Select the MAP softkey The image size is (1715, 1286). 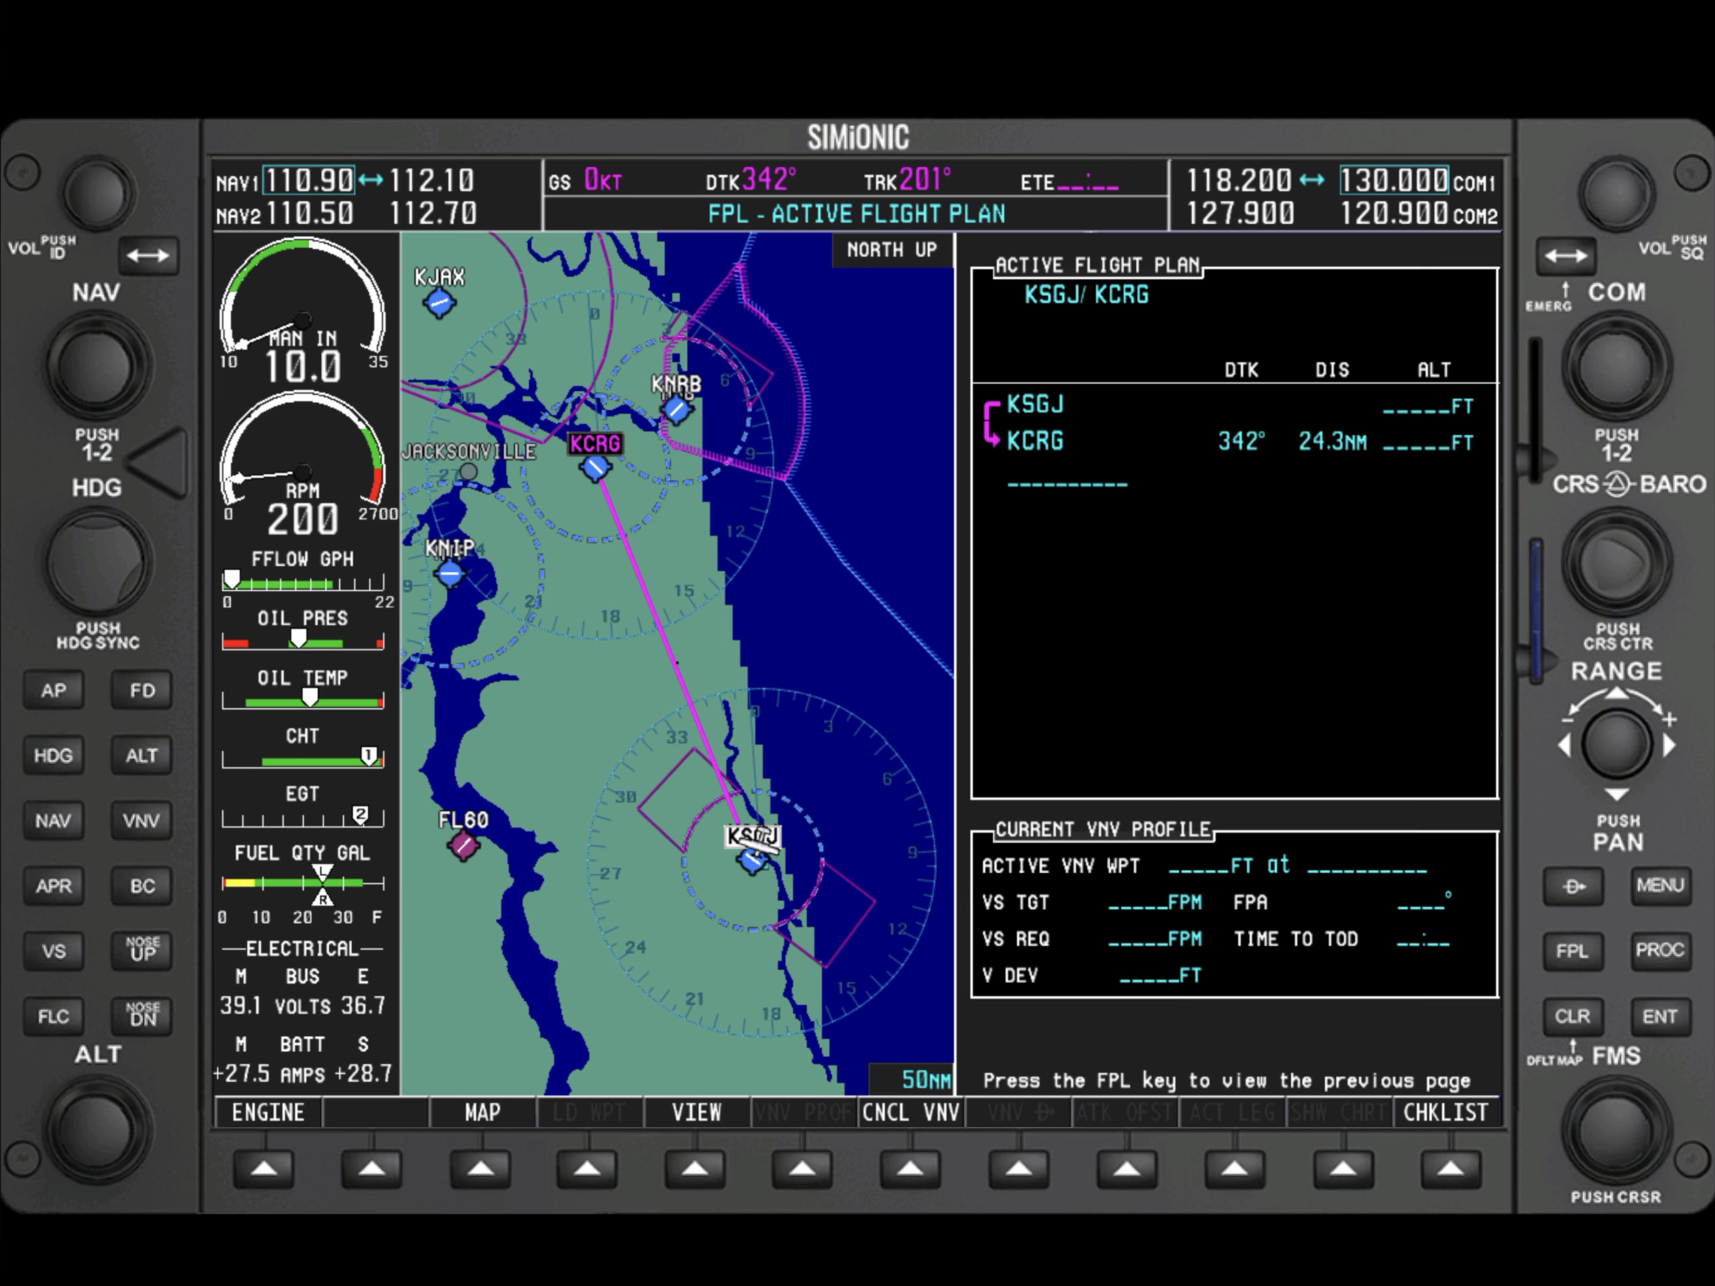482,1113
